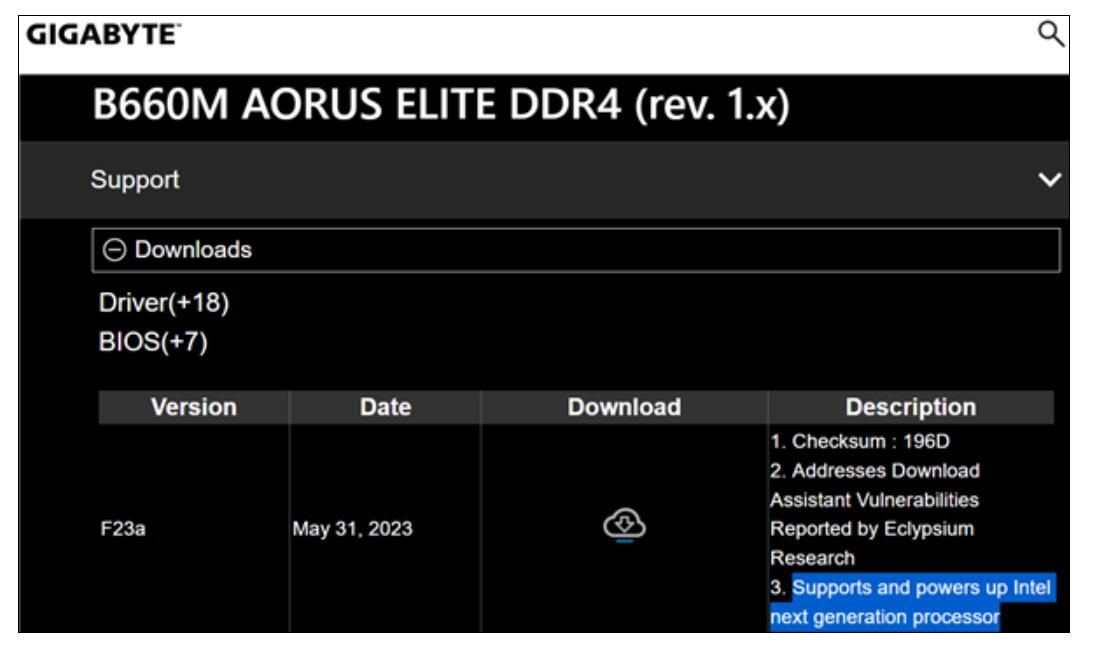Collapse Downloads using the minus circle icon

coord(115,250)
